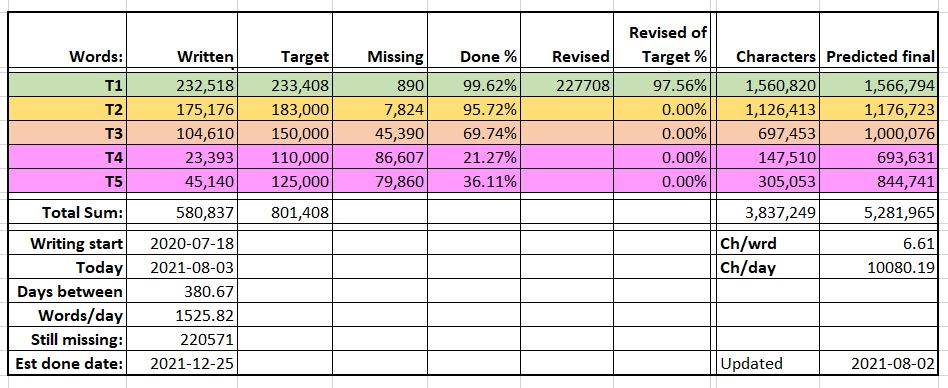
Task: Click the T3 Target cell 150,000
Action: pos(284,133)
